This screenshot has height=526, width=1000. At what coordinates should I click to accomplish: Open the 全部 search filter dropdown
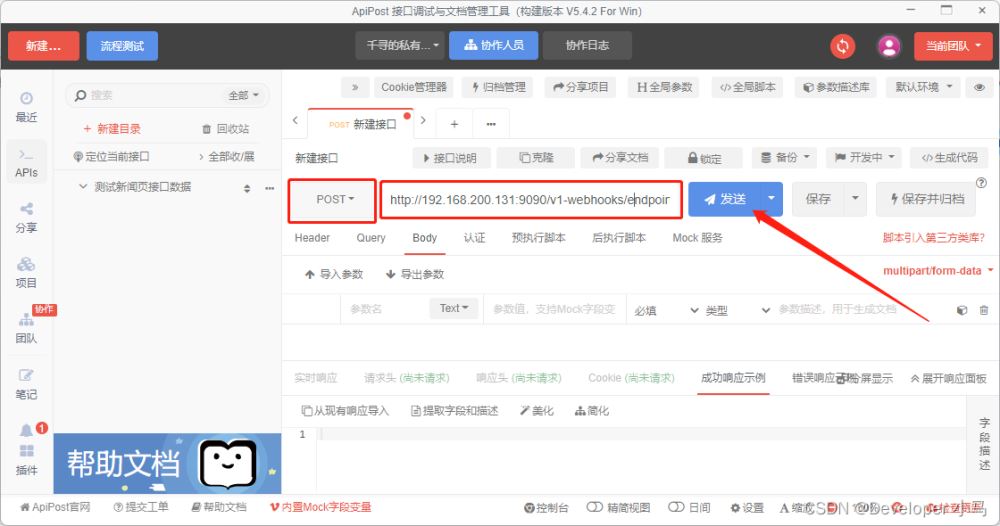pos(244,96)
